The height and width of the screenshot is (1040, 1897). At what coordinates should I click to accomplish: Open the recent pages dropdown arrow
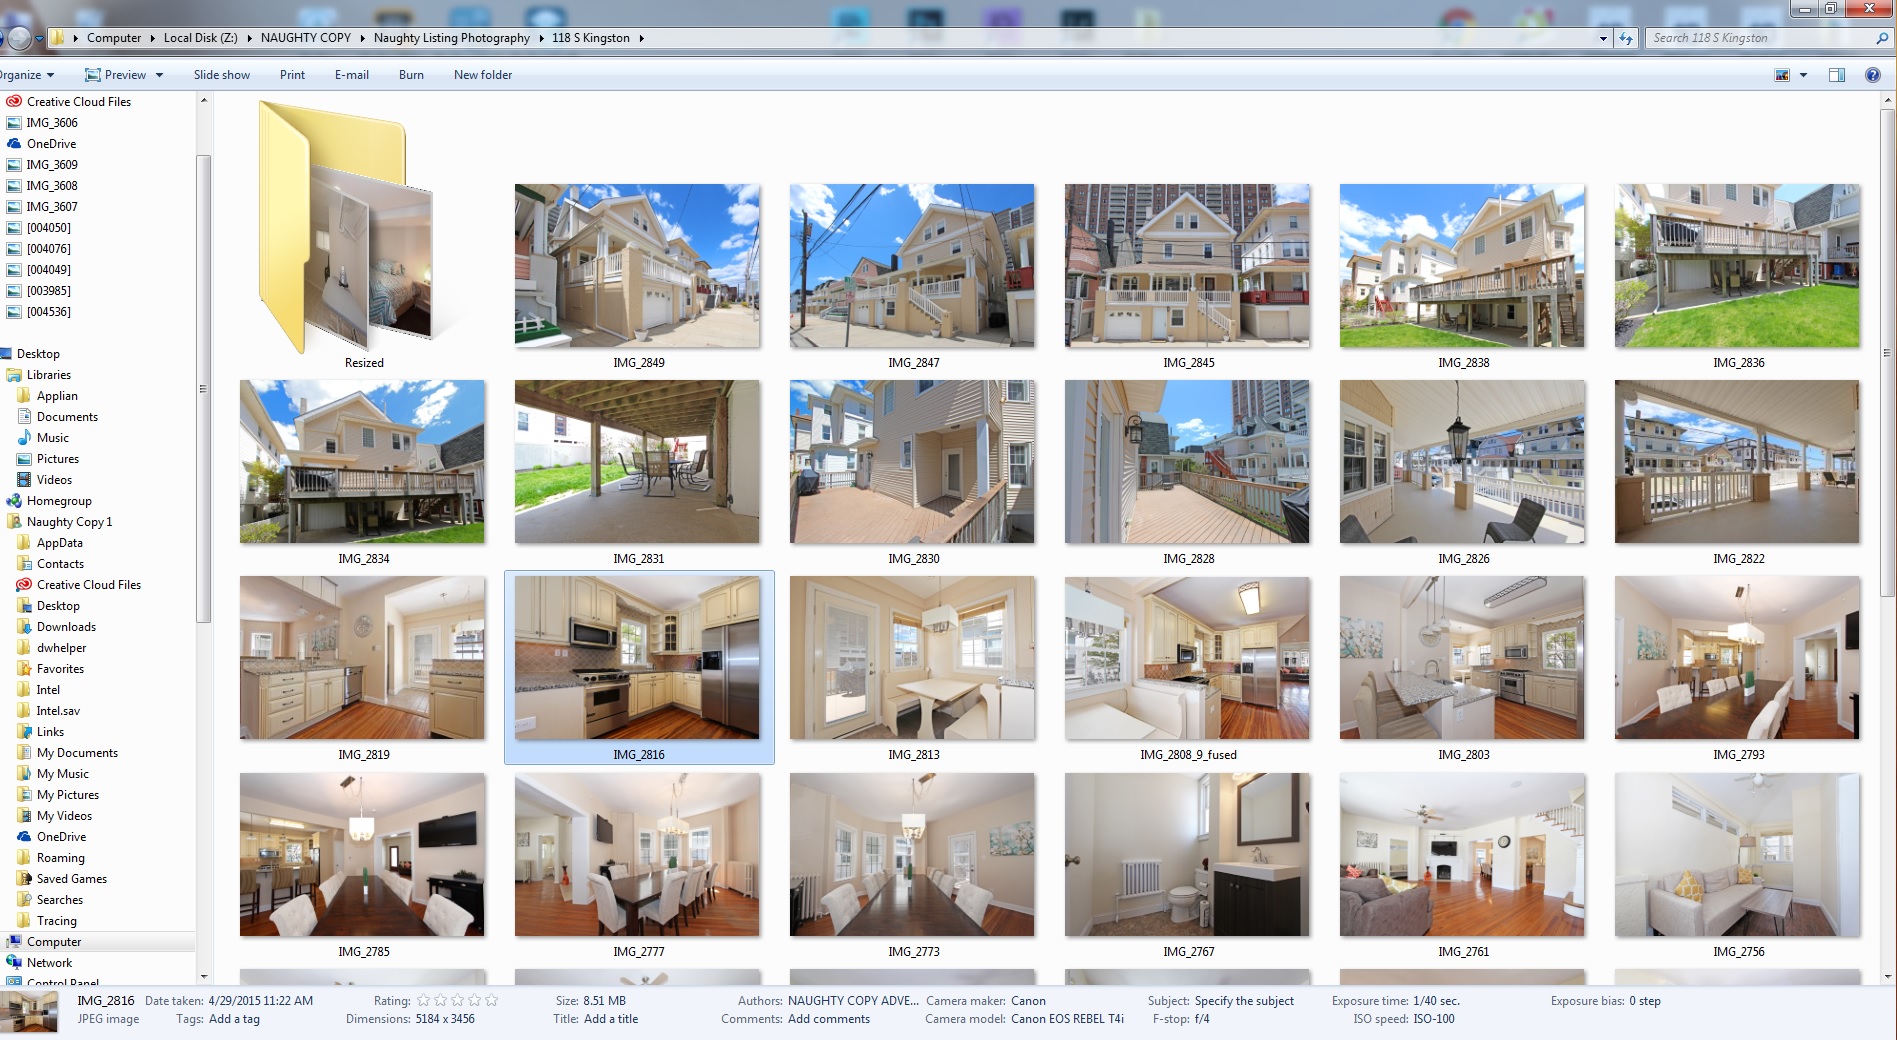coord(39,38)
